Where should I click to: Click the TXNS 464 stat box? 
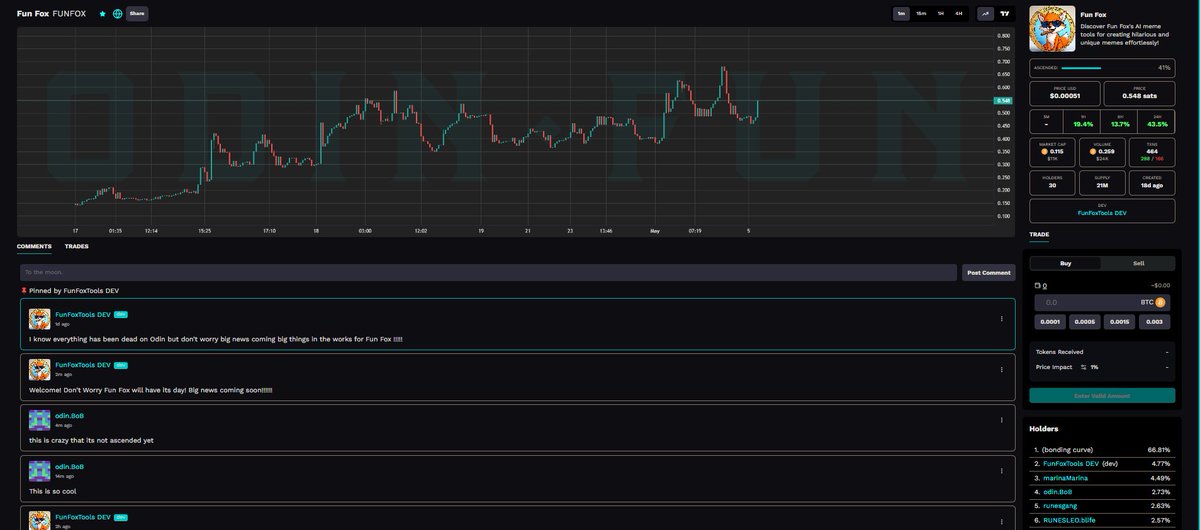(x=1151, y=152)
